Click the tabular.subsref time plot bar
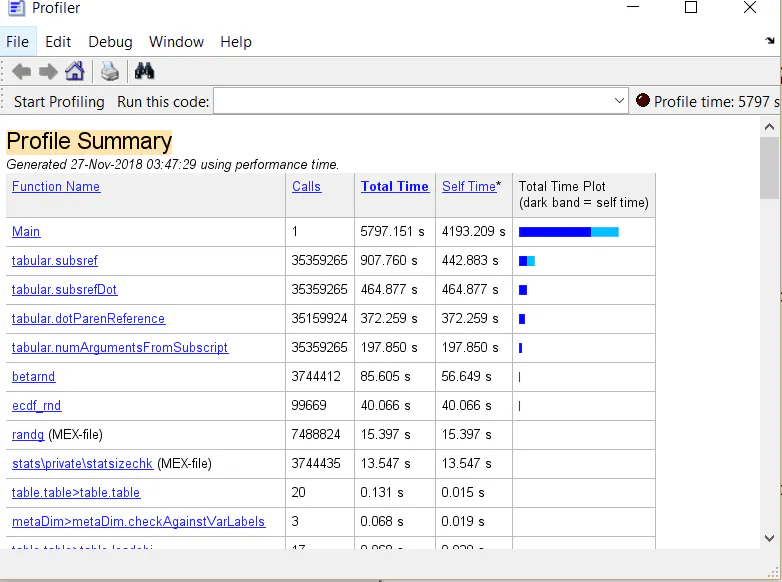The image size is (782, 582). (527, 261)
